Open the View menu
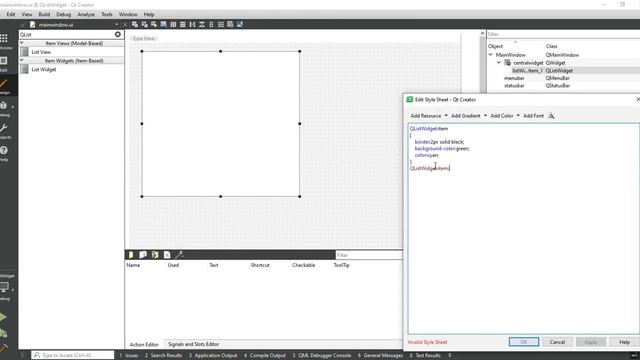This screenshot has width=640, height=360. click(27, 14)
